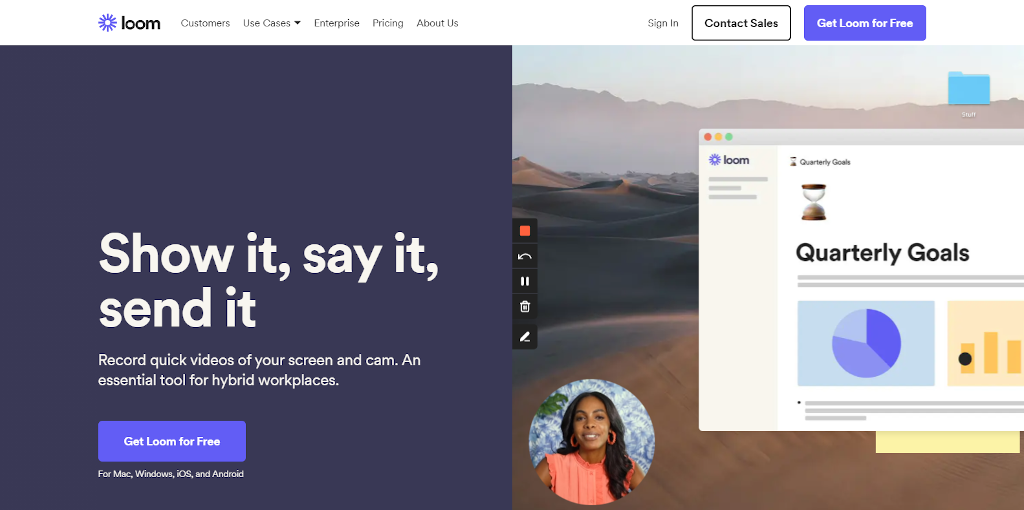The image size is (1024, 510).
Task: Click the red stop recording icon
Action: (x=524, y=231)
